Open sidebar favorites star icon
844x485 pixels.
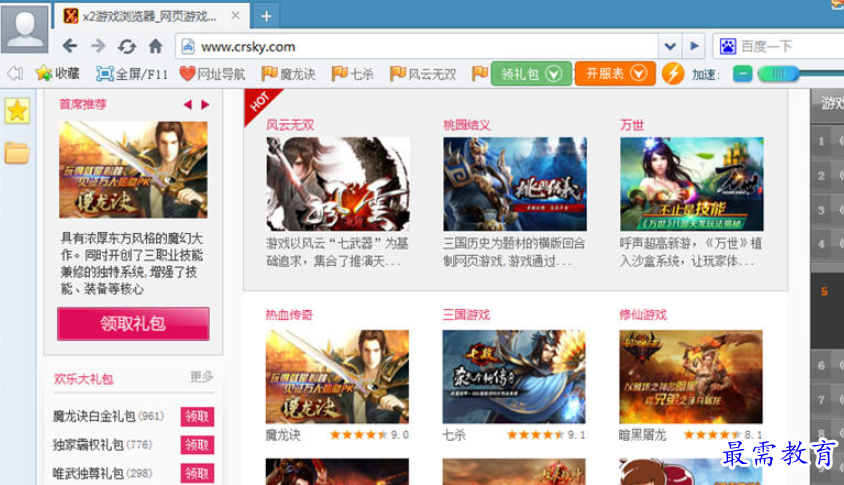point(17,111)
